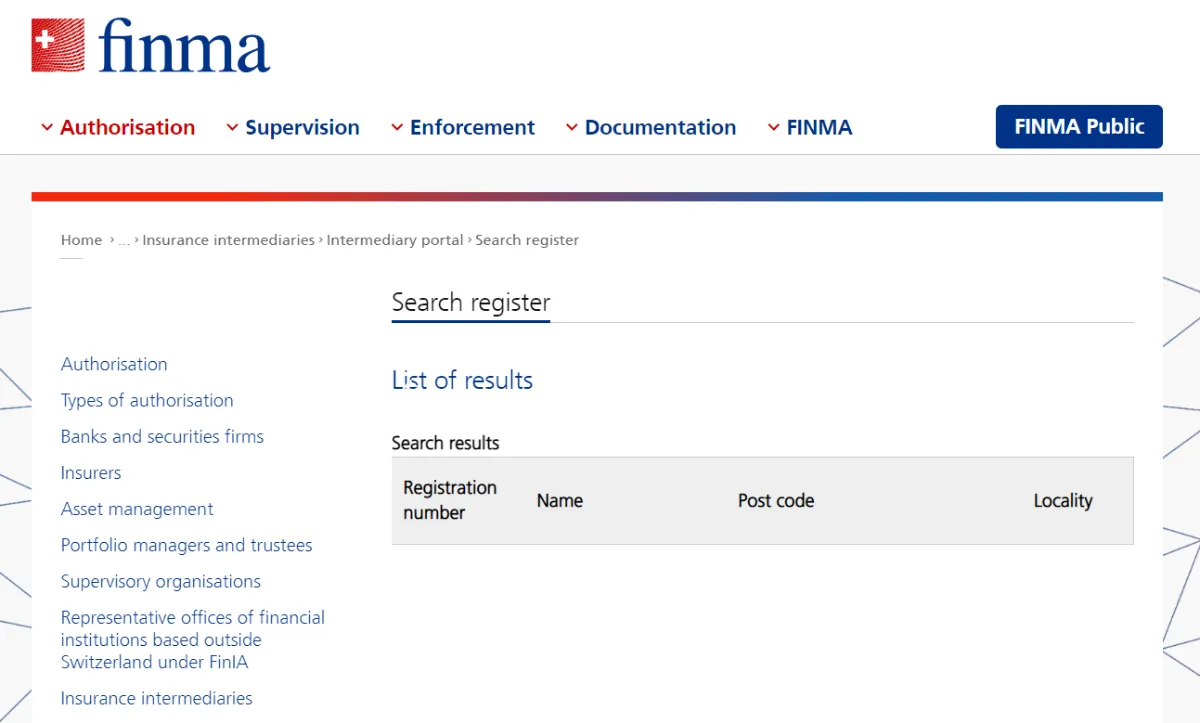1200x723 pixels.
Task: Expand the Documentation menu chevron
Action: 572,128
